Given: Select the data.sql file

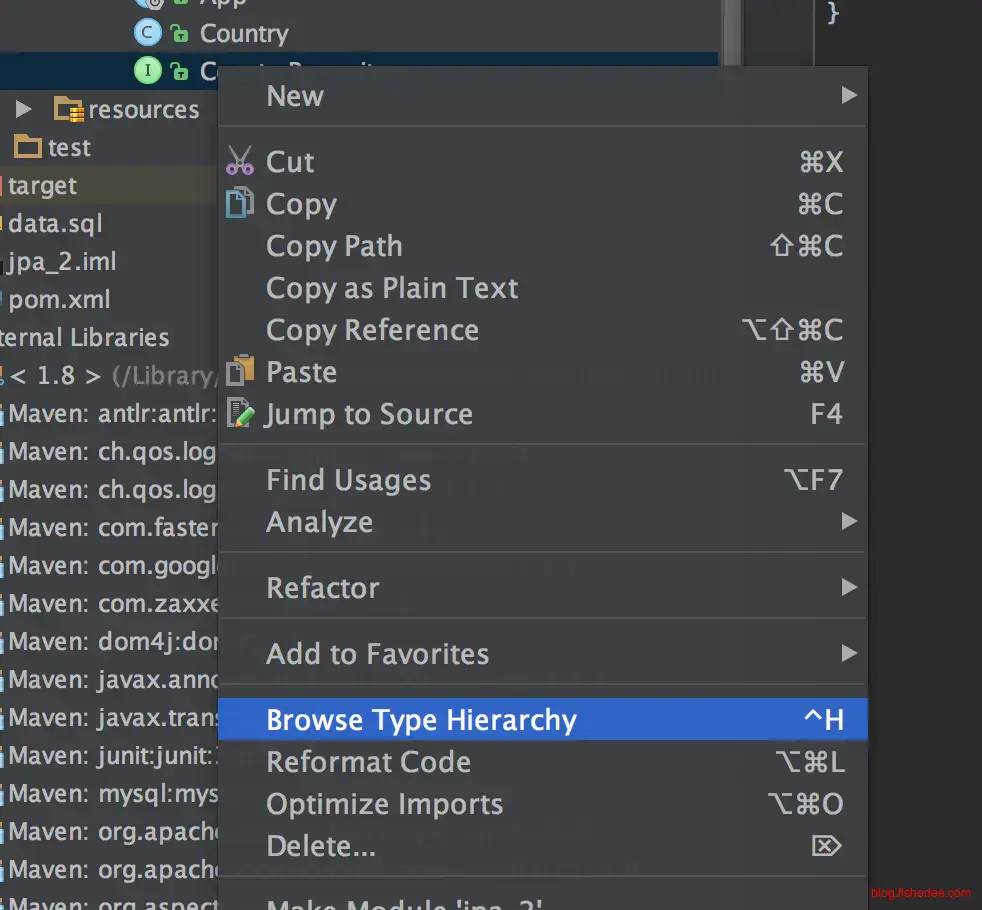Looking at the screenshot, I should click(55, 223).
